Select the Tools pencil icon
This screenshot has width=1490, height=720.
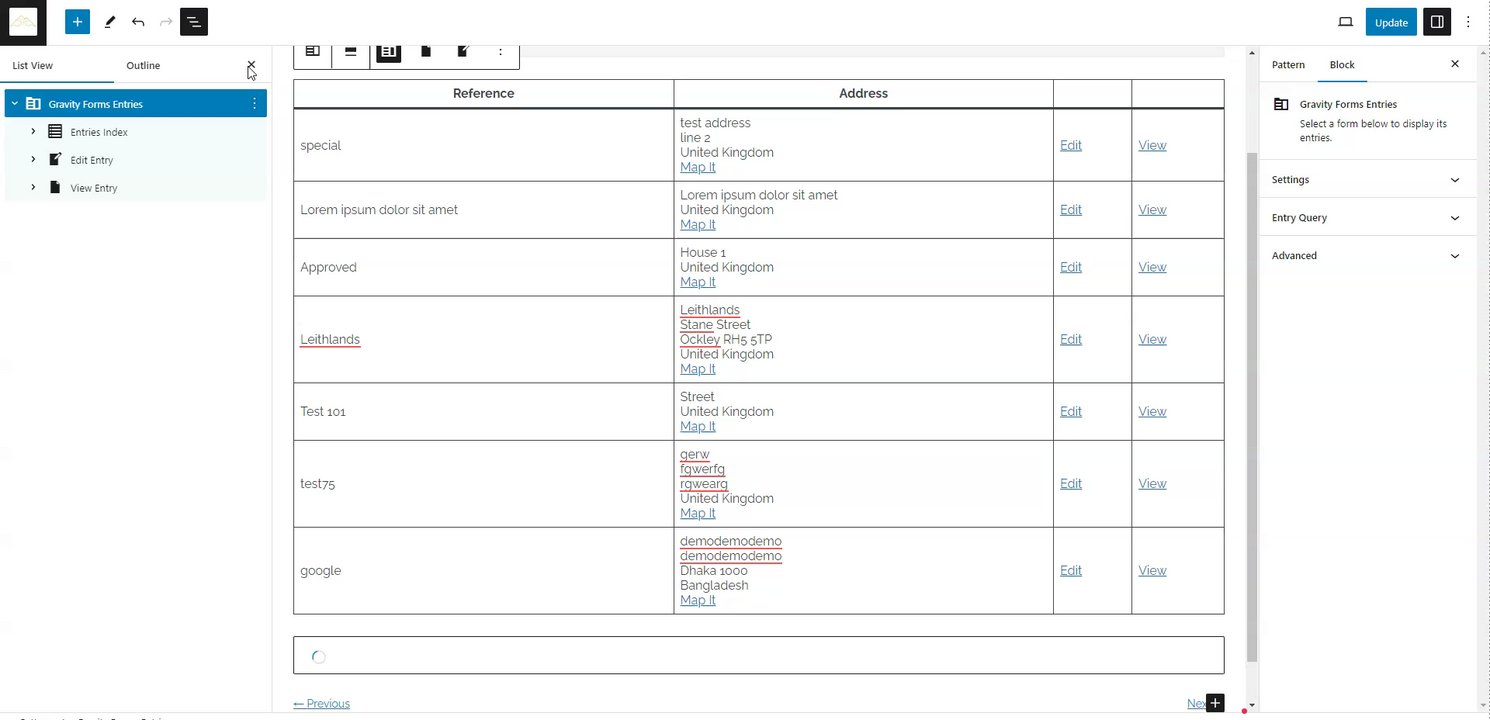(x=110, y=22)
